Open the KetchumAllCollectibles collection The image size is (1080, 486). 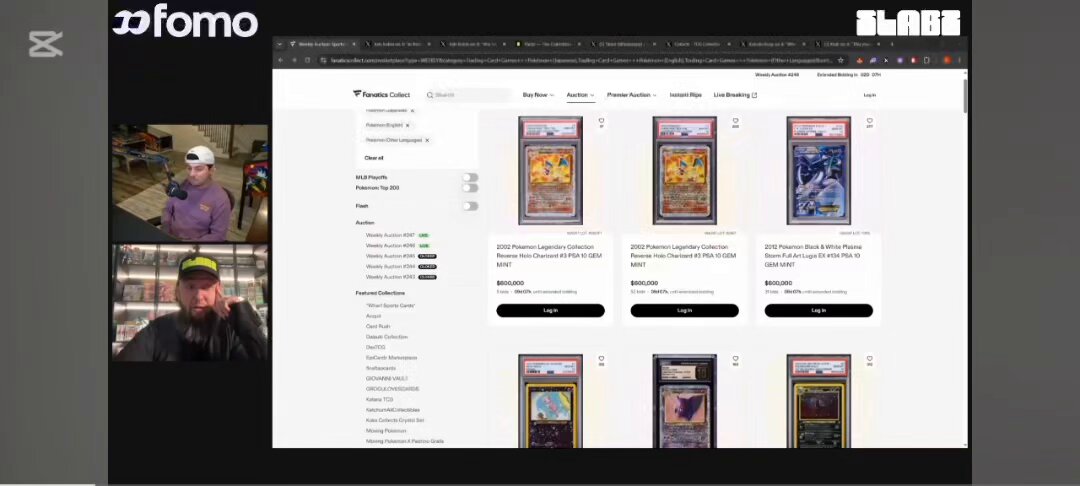coord(393,410)
